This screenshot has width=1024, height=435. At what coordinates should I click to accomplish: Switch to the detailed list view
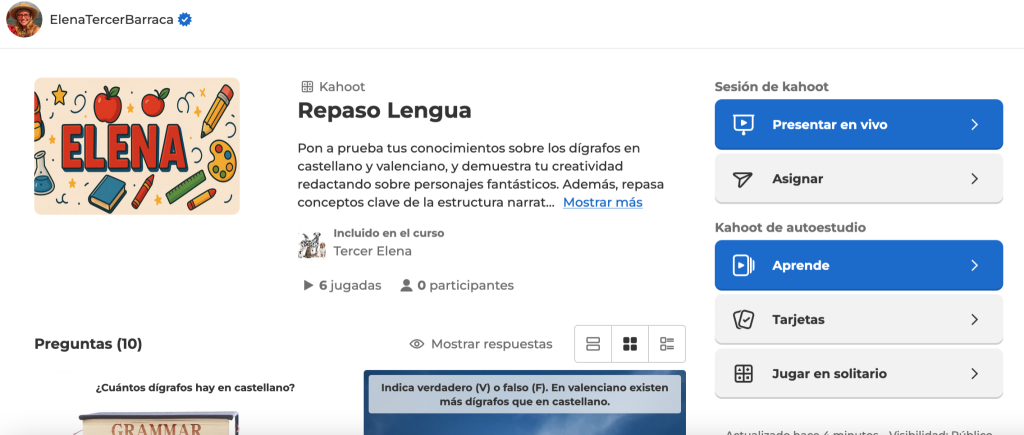point(667,344)
